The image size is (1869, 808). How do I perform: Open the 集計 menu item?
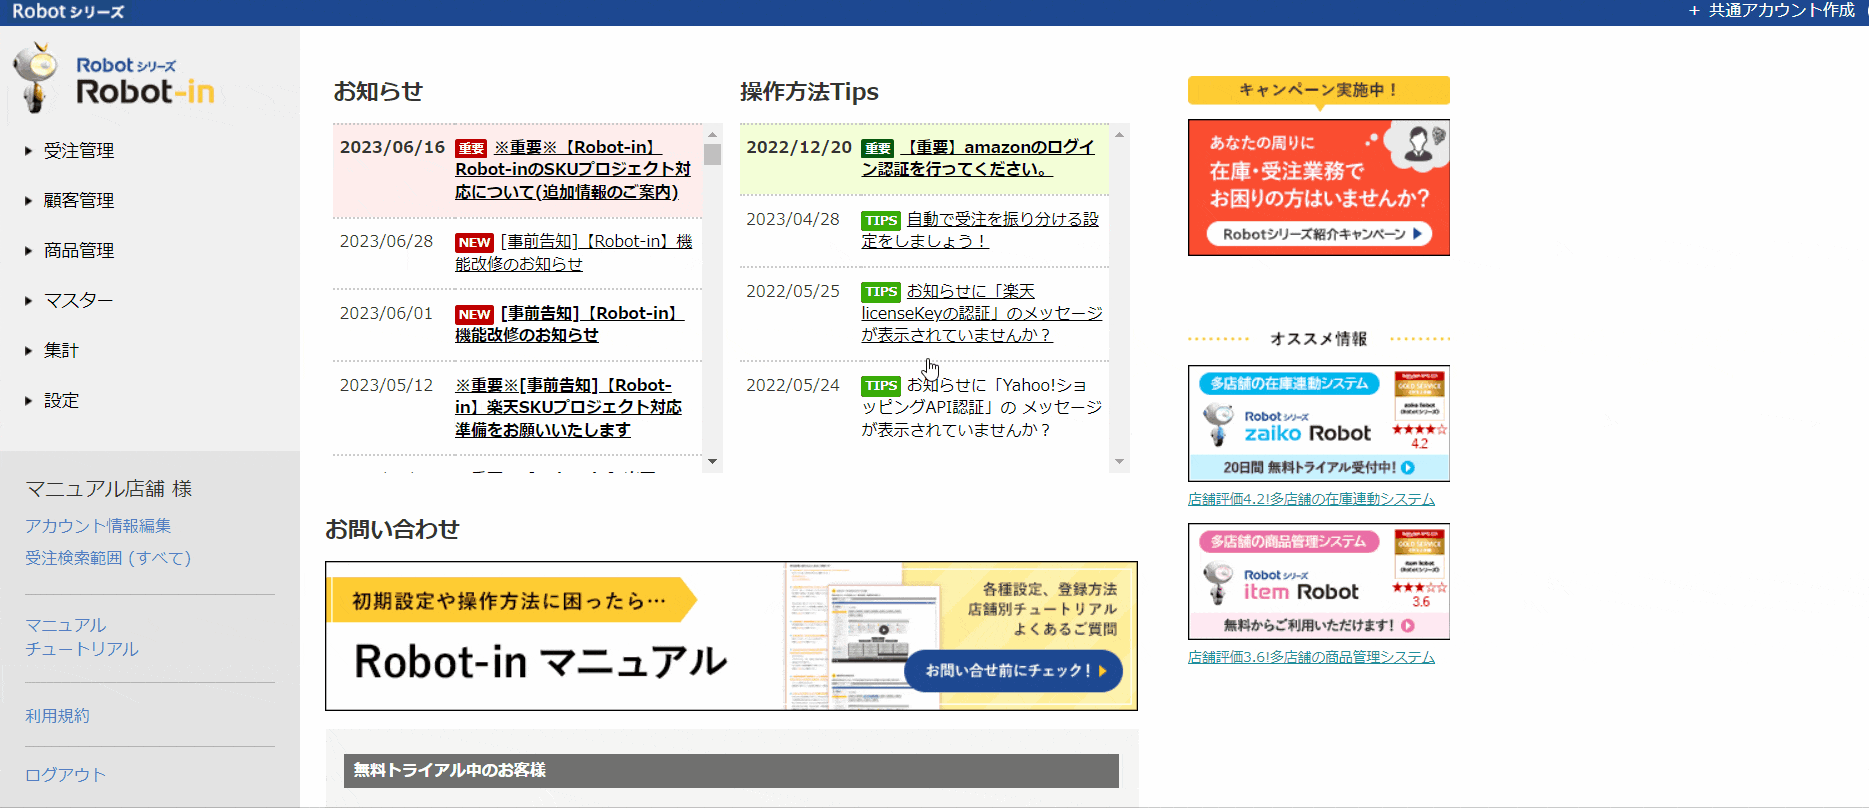(x=61, y=351)
